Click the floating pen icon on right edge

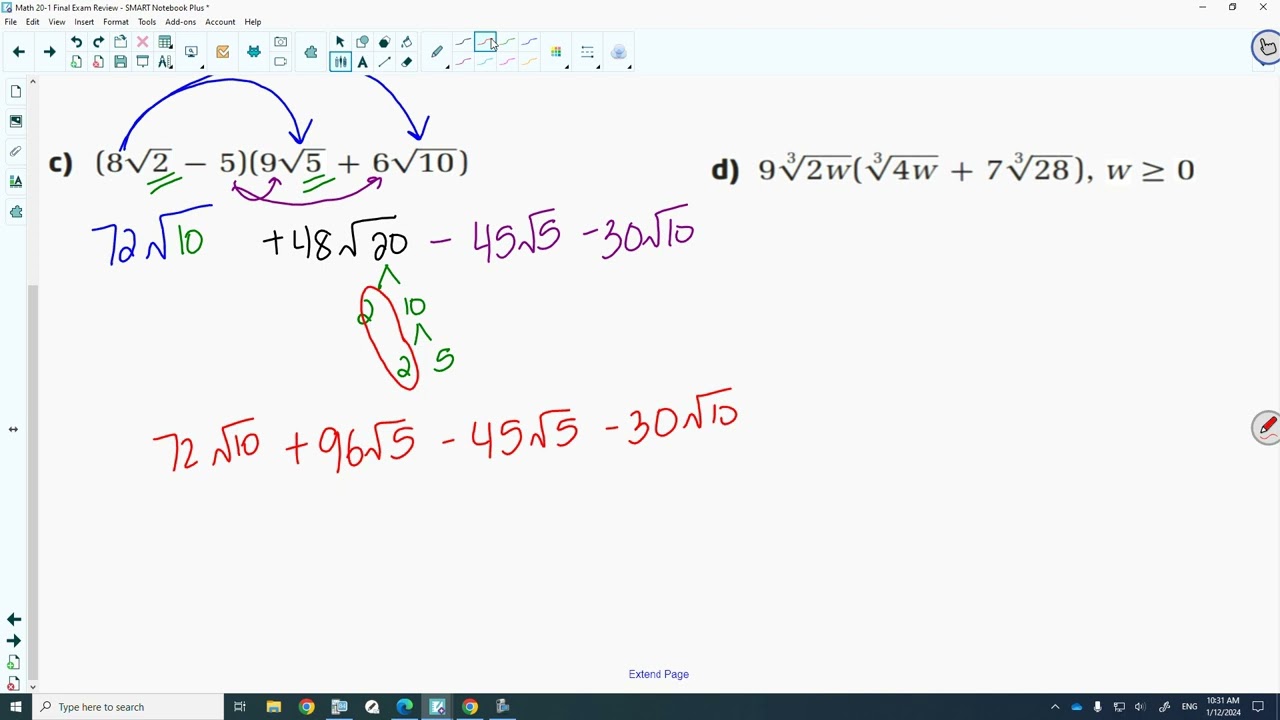click(1266, 427)
